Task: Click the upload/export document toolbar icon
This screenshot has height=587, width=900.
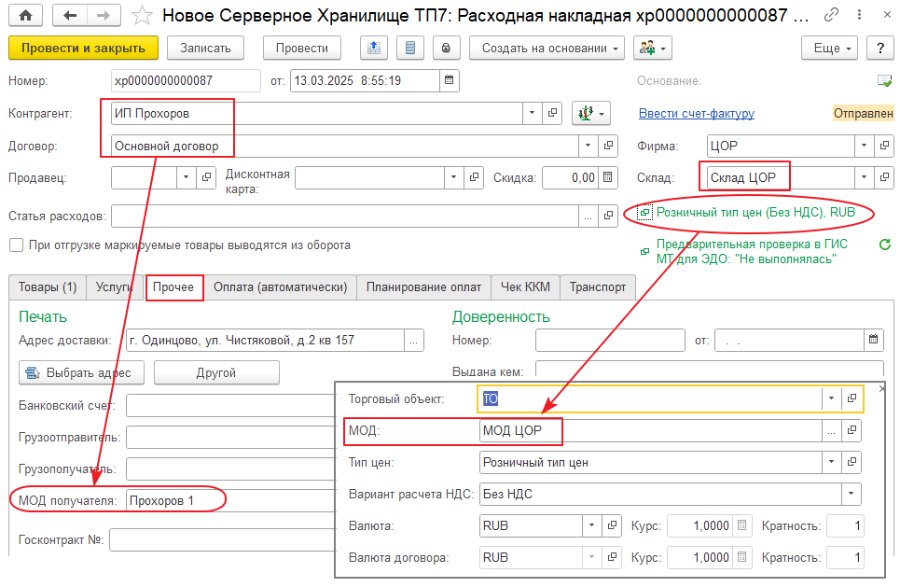Action: (374, 48)
